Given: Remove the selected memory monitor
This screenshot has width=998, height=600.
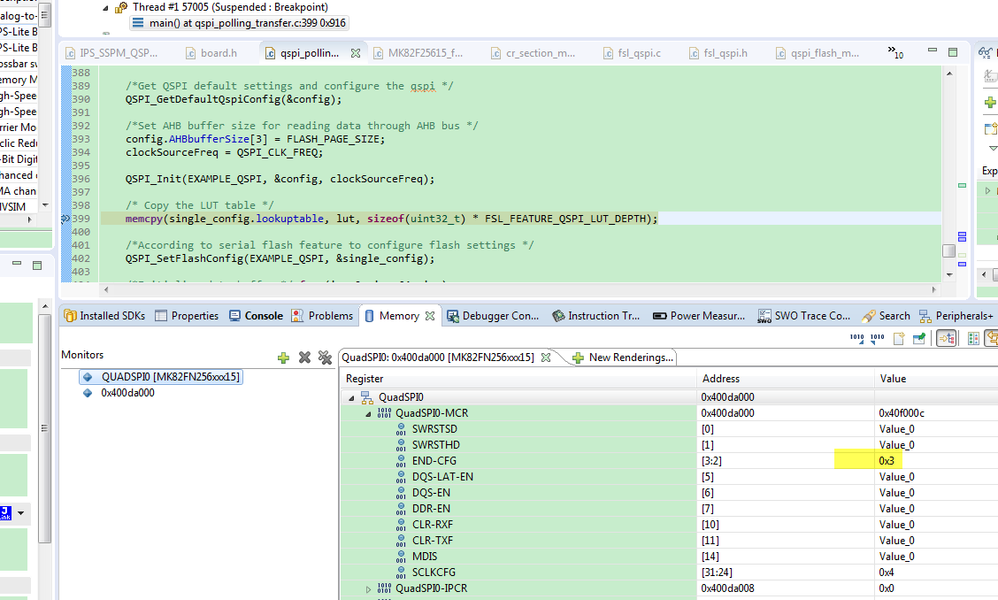Looking at the screenshot, I should 304,358.
